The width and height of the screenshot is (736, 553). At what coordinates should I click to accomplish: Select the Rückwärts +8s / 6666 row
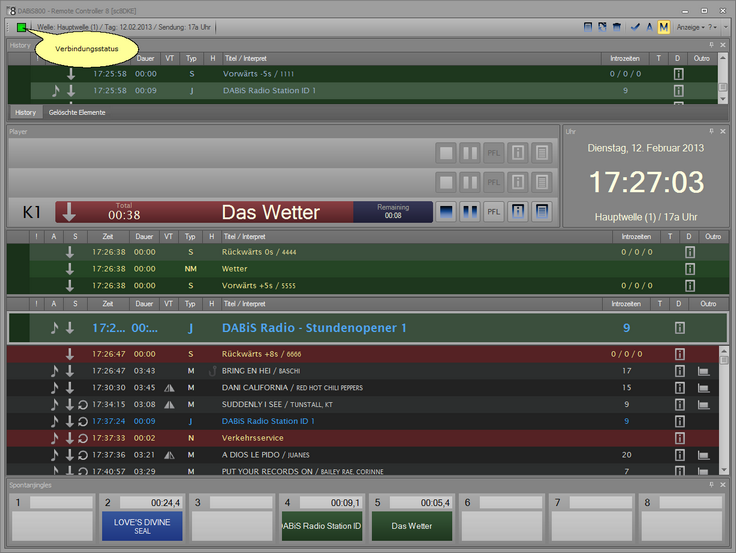pyautogui.click(x=362, y=354)
